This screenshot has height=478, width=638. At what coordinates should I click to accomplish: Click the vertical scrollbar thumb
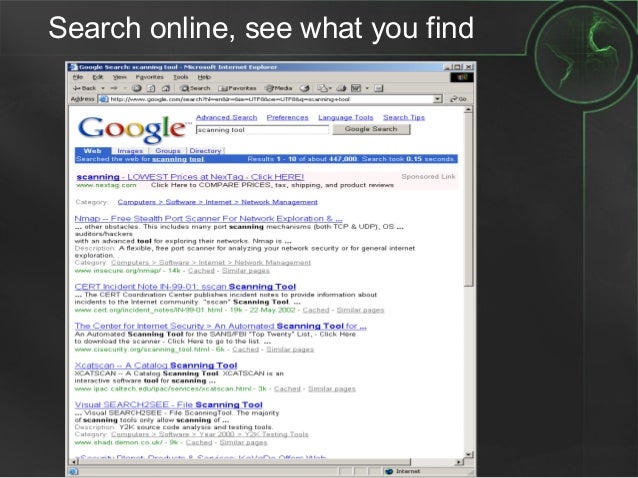468,199
